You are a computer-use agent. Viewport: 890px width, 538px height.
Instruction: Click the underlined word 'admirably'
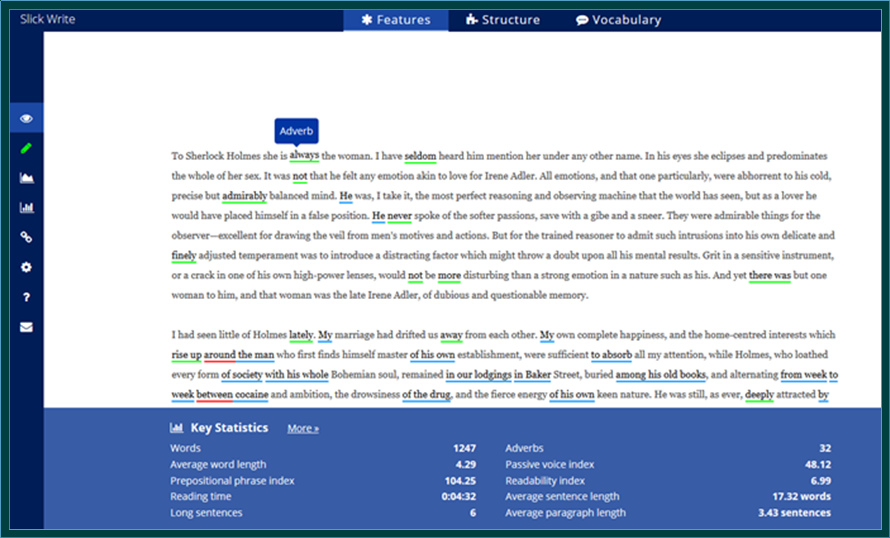click(x=244, y=196)
